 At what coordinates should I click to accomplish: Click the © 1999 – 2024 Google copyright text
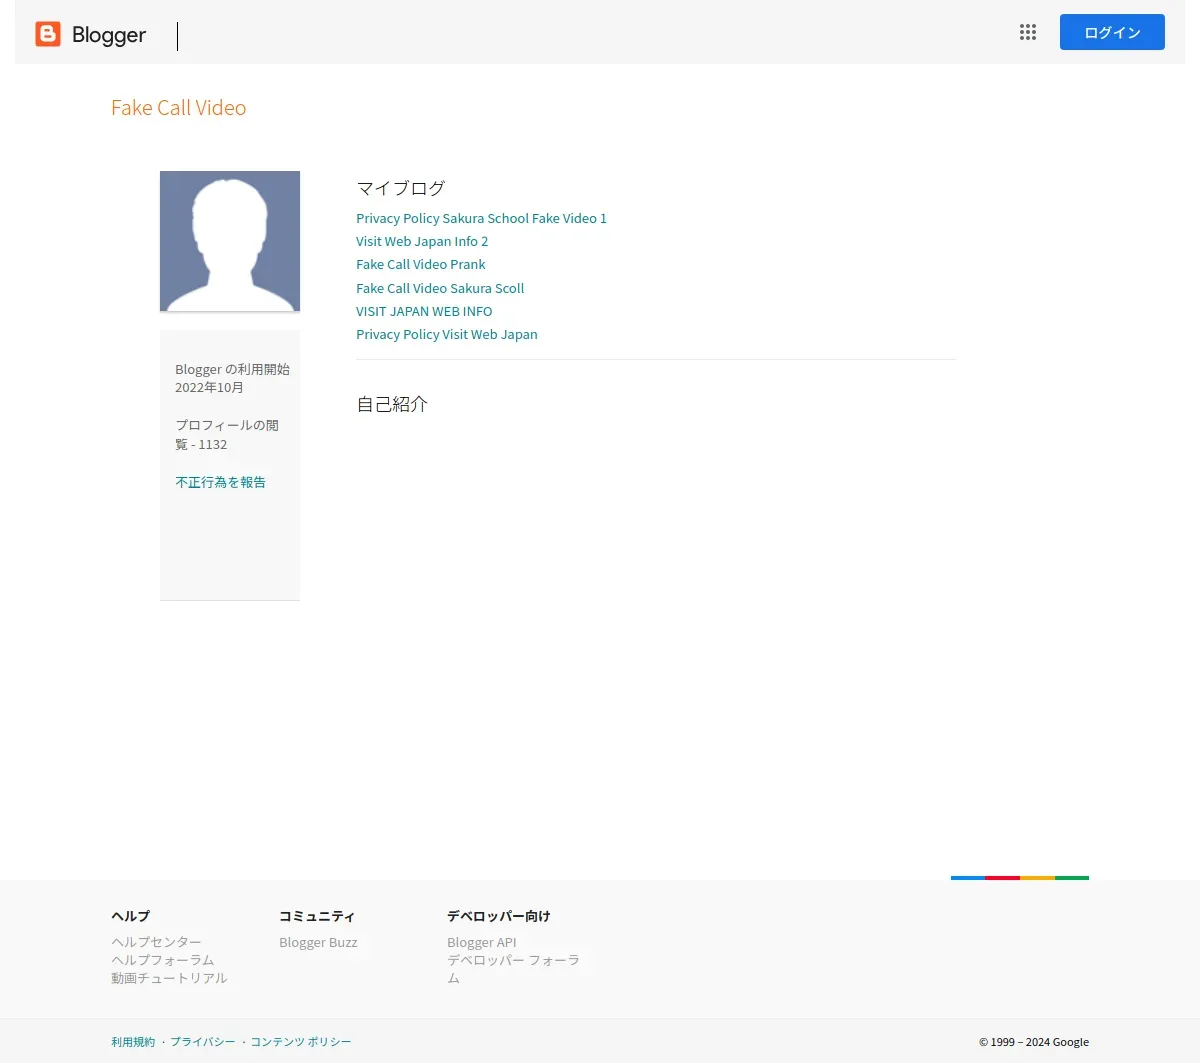coord(1034,1042)
